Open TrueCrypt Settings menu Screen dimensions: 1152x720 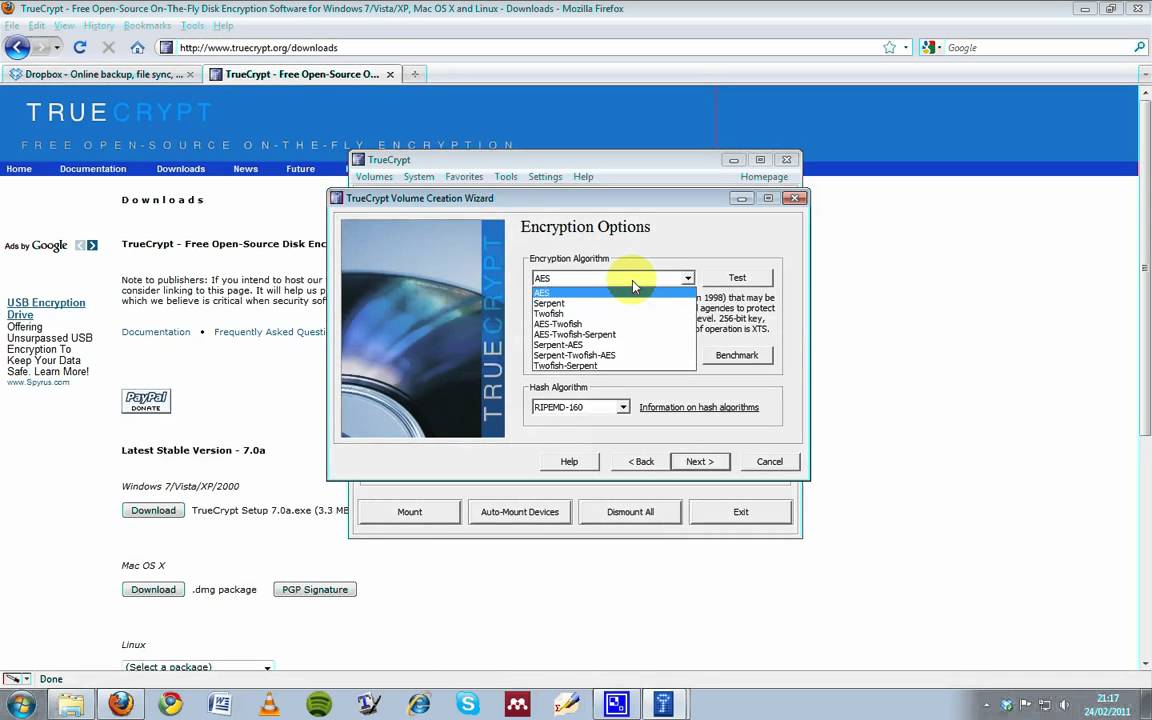click(545, 177)
